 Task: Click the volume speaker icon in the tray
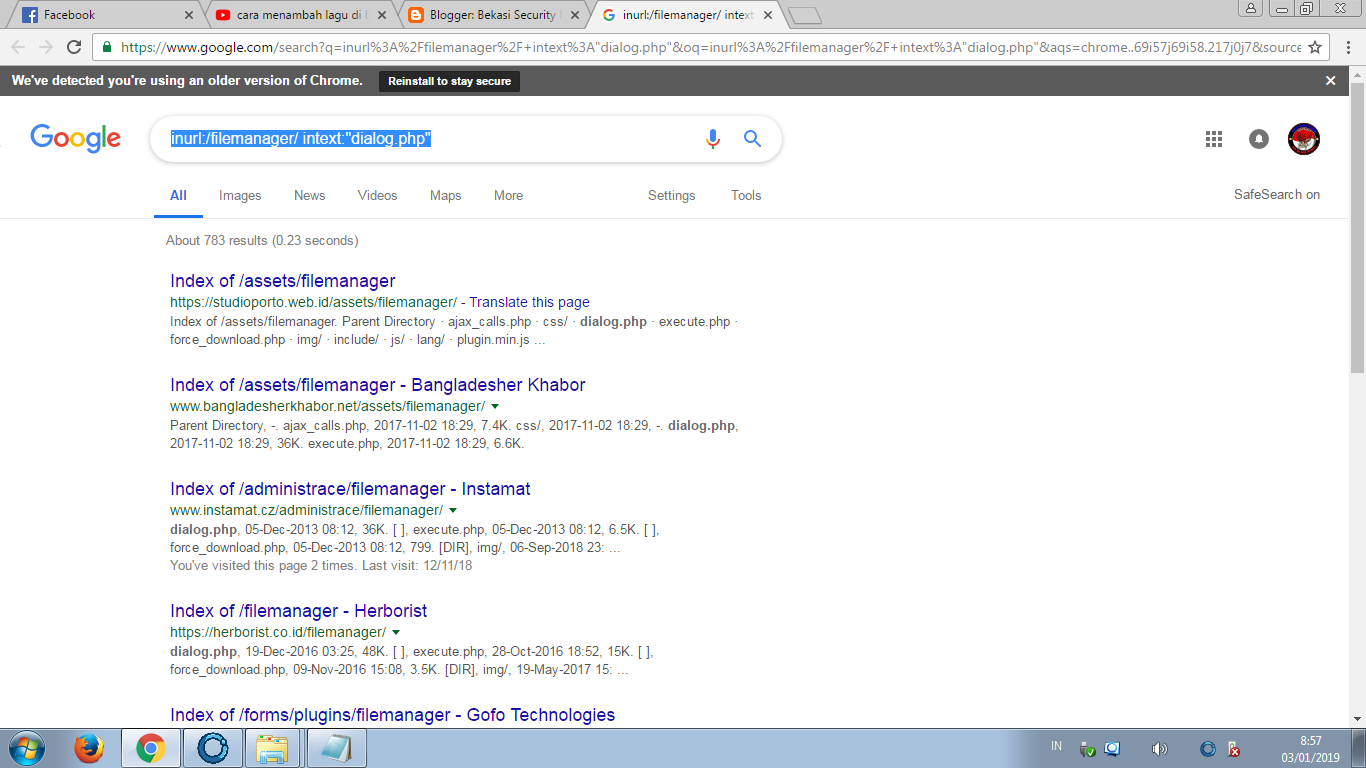1160,749
